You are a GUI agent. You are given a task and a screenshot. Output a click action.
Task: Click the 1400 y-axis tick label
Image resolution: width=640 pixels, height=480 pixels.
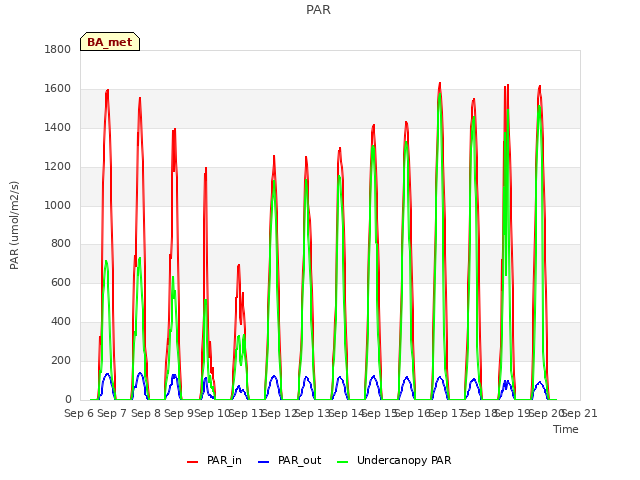pos(58,128)
